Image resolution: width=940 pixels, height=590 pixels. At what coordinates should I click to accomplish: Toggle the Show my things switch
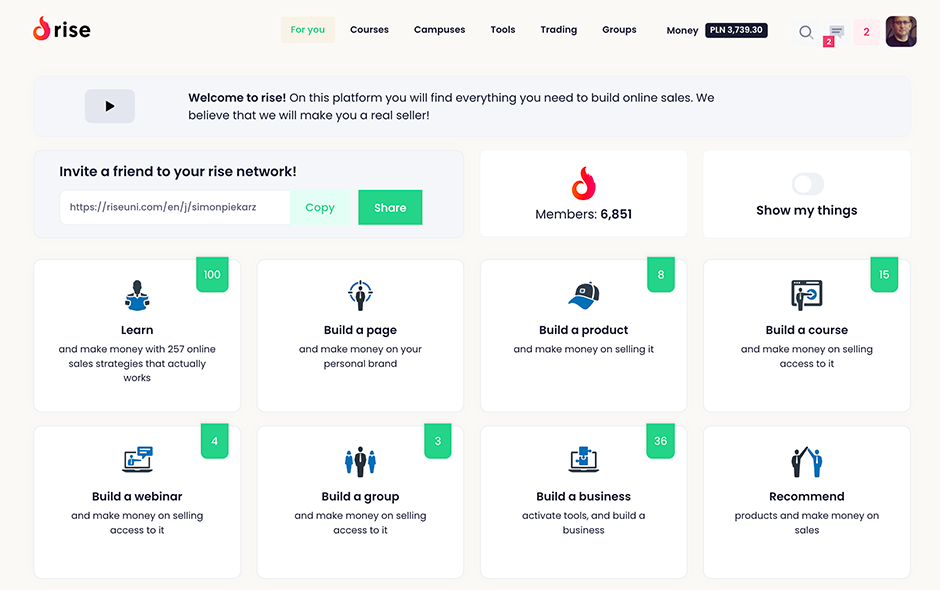click(x=807, y=184)
